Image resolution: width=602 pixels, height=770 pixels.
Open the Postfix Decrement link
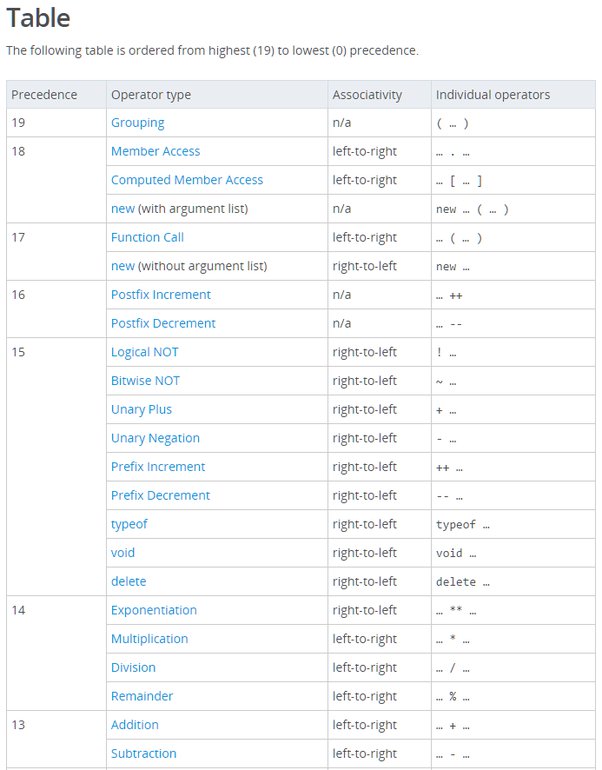tap(163, 323)
